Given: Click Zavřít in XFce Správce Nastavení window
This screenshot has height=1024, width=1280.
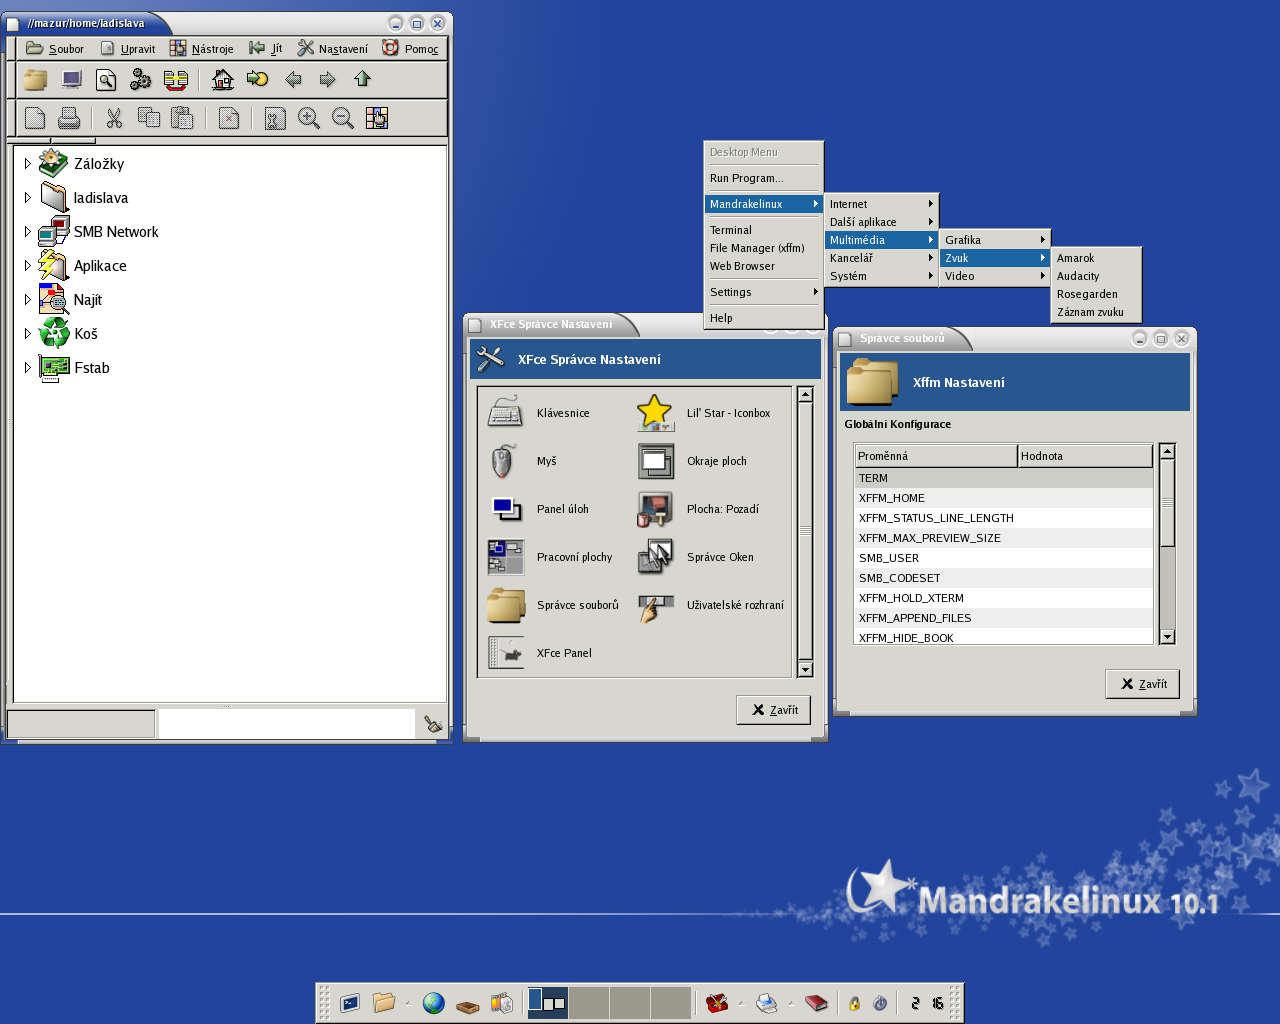Looking at the screenshot, I should 774,710.
